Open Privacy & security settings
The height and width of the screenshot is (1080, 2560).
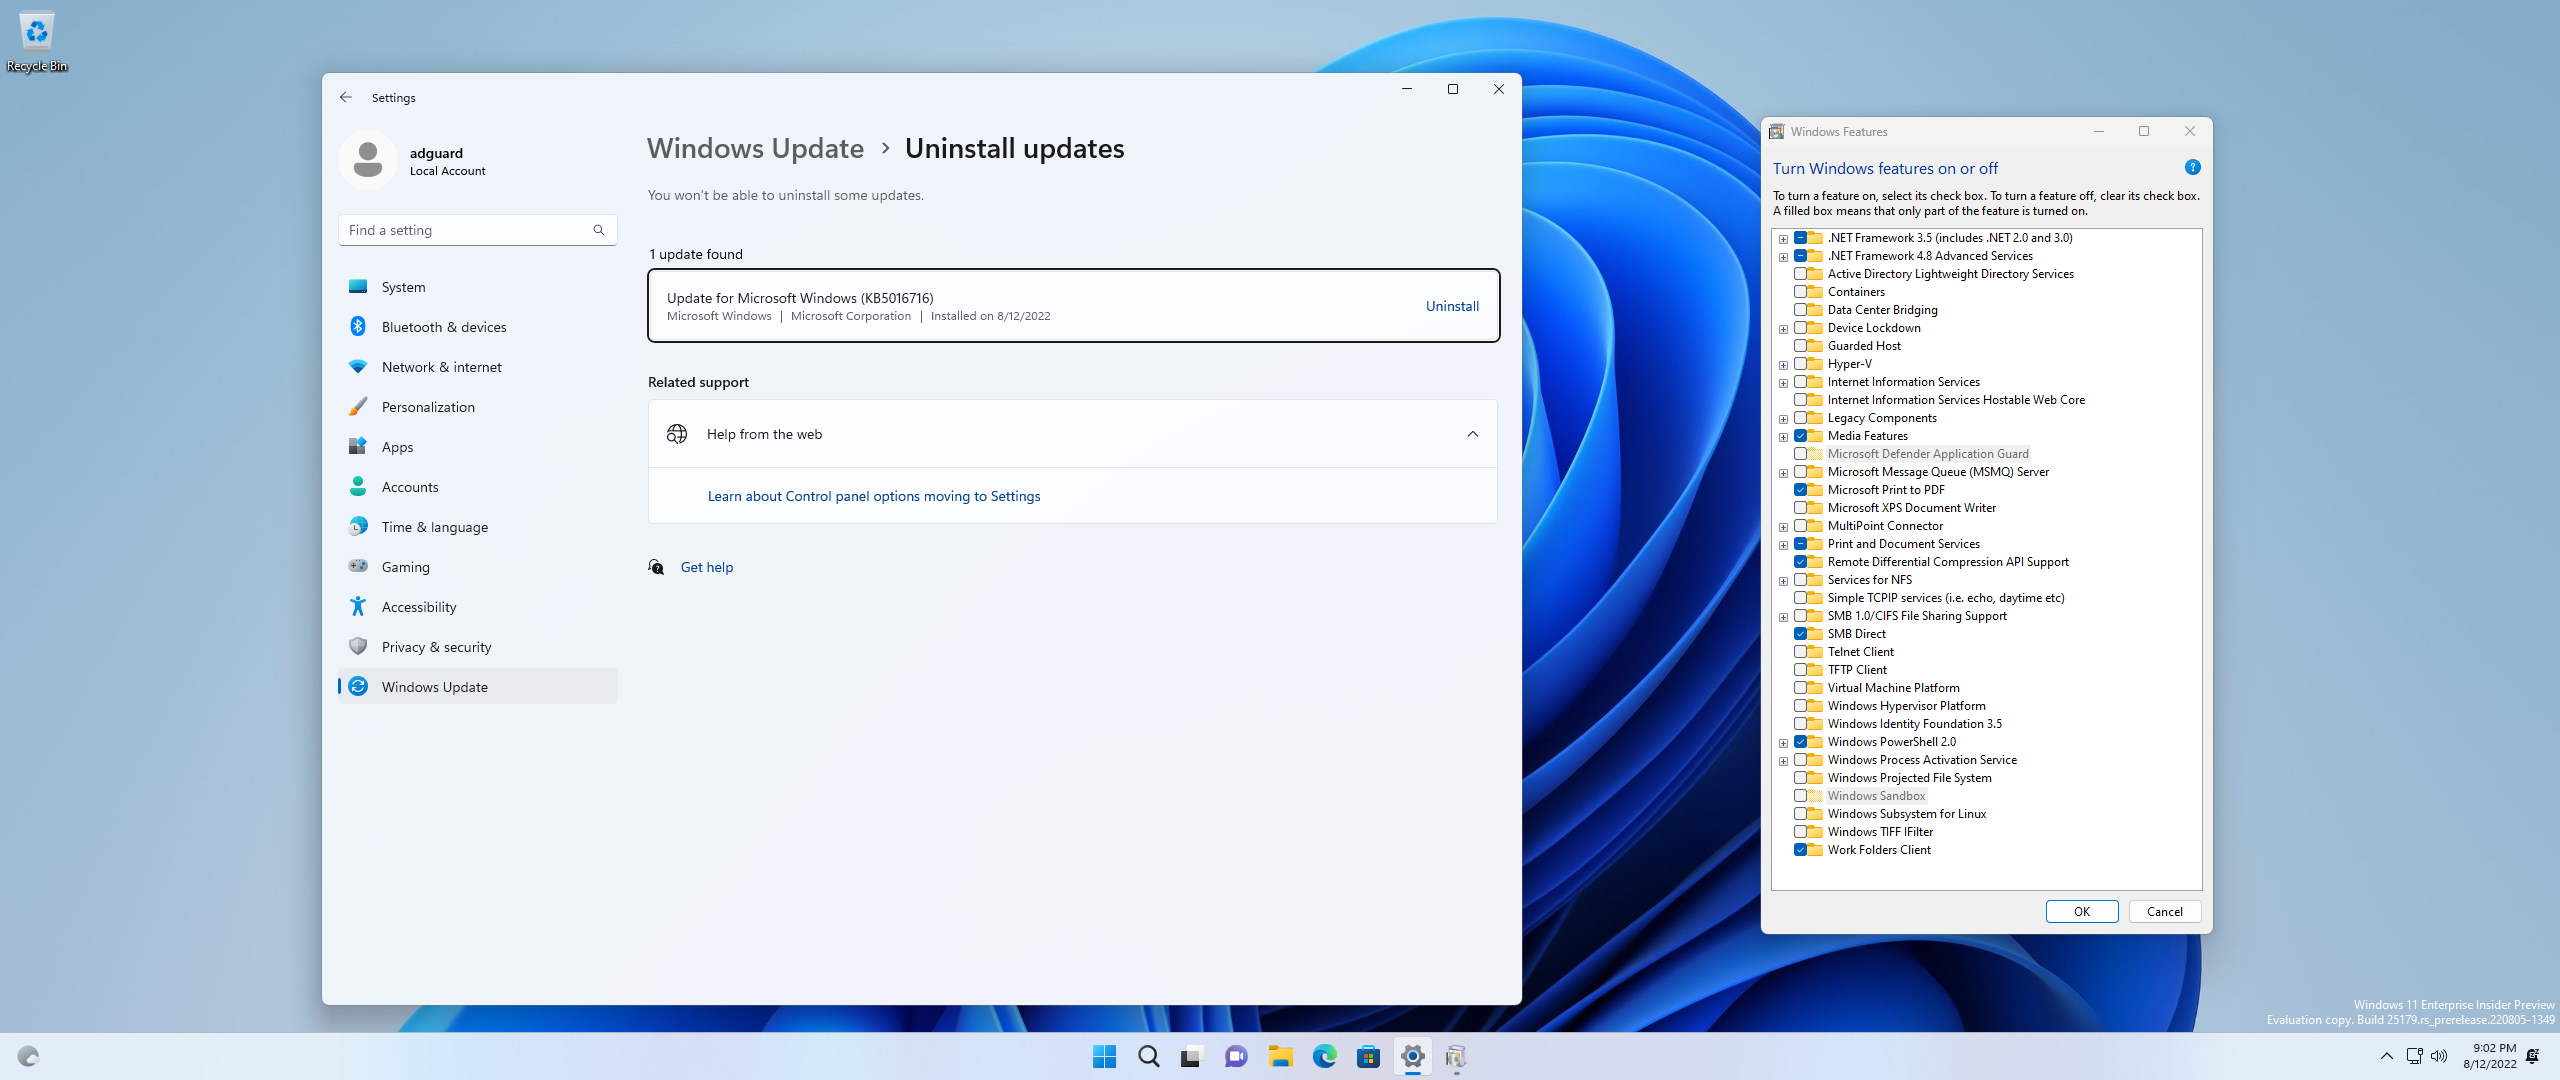[478, 647]
